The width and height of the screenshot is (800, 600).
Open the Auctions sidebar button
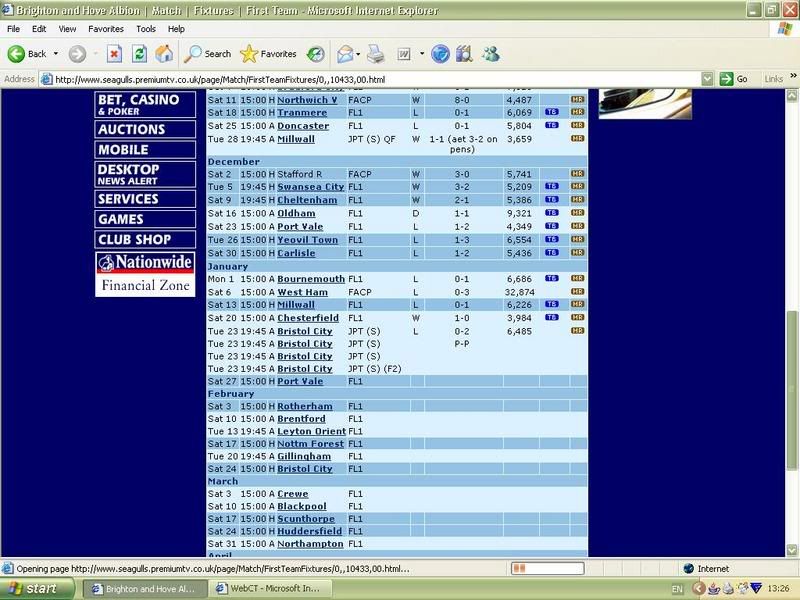pos(145,129)
